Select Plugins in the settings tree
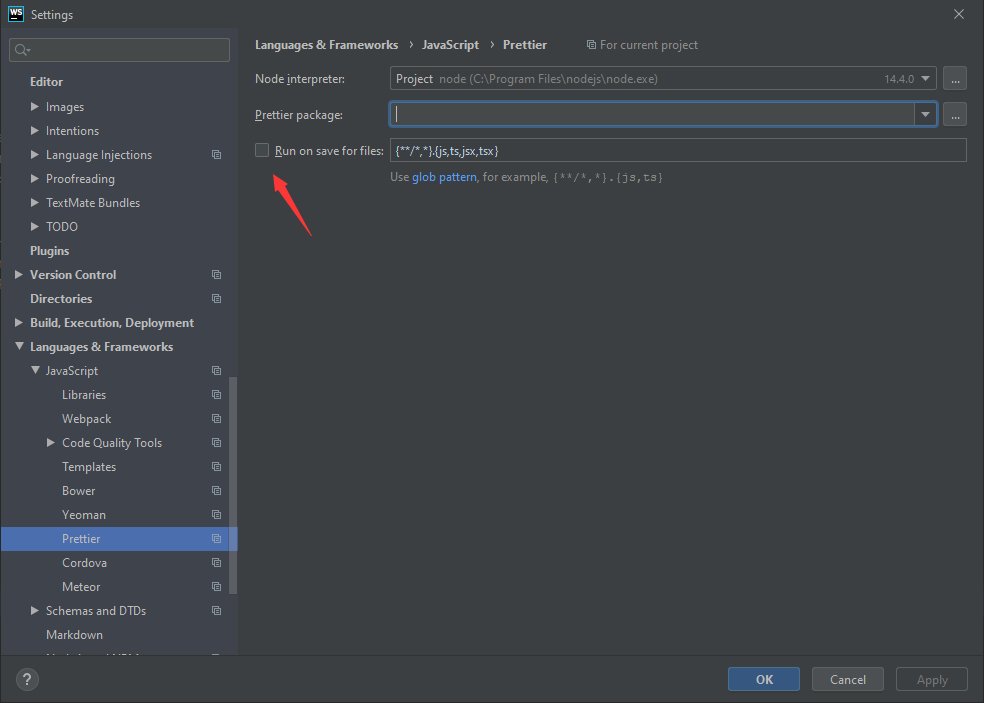Viewport: 984px width, 703px height. point(49,251)
